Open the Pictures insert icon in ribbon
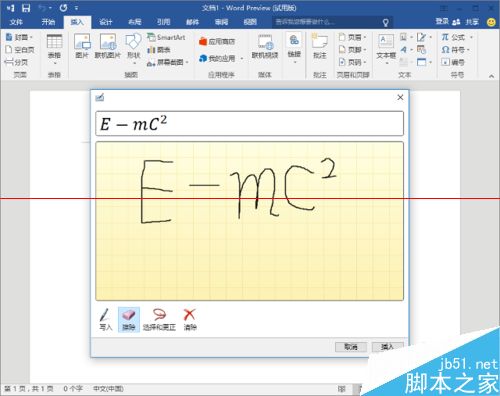The image size is (500, 396). pyautogui.click(x=82, y=46)
